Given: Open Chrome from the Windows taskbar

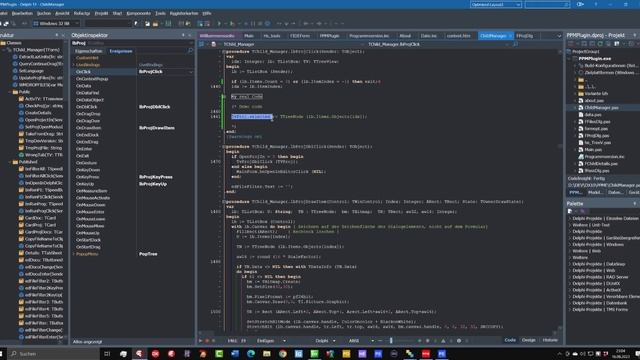Looking at the screenshot, I should (x=282, y=354).
